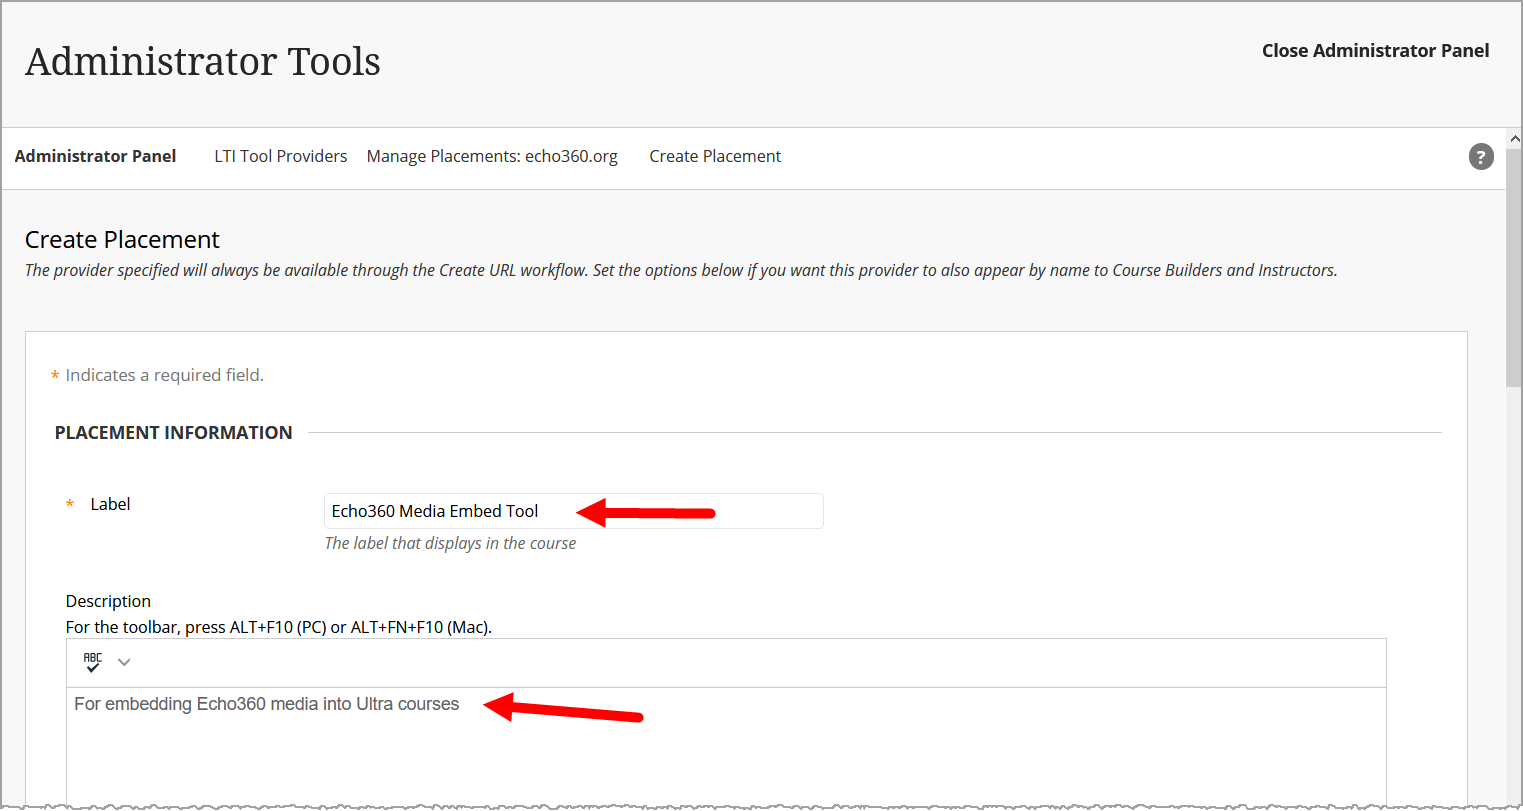The image size is (1523, 811).
Task: Click 'The label that displays in the course' hint
Action: 450,543
